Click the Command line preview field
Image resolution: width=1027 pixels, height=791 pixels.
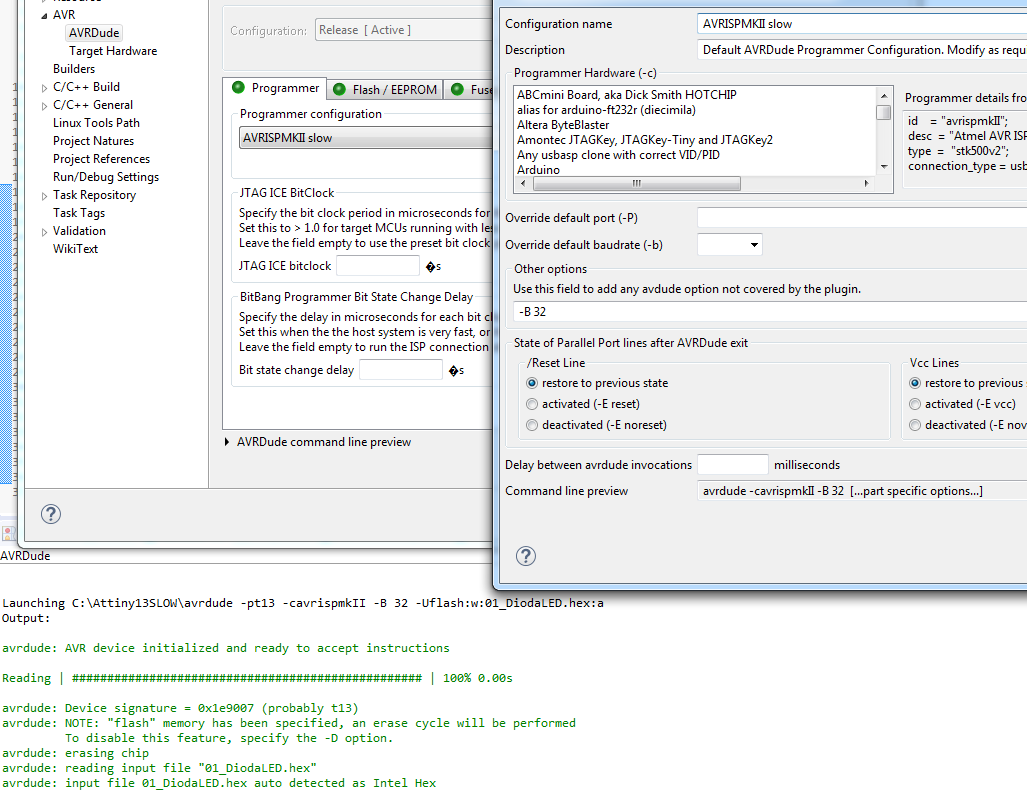(x=862, y=490)
